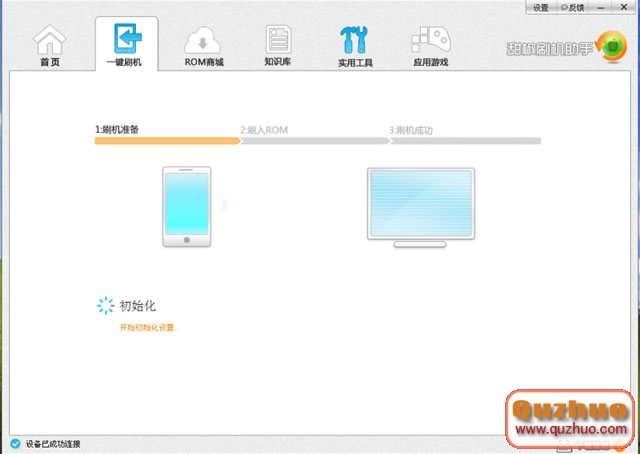Open the 实用工具 wrench tools icon

point(354,40)
